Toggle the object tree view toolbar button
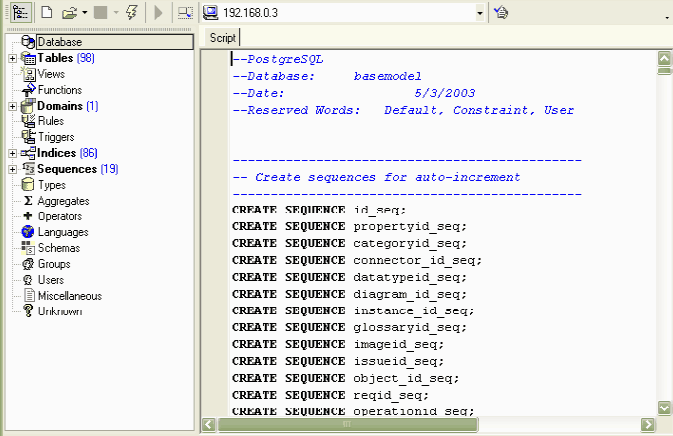The height and width of the screenshot is (436, 673). pos(20,12)
